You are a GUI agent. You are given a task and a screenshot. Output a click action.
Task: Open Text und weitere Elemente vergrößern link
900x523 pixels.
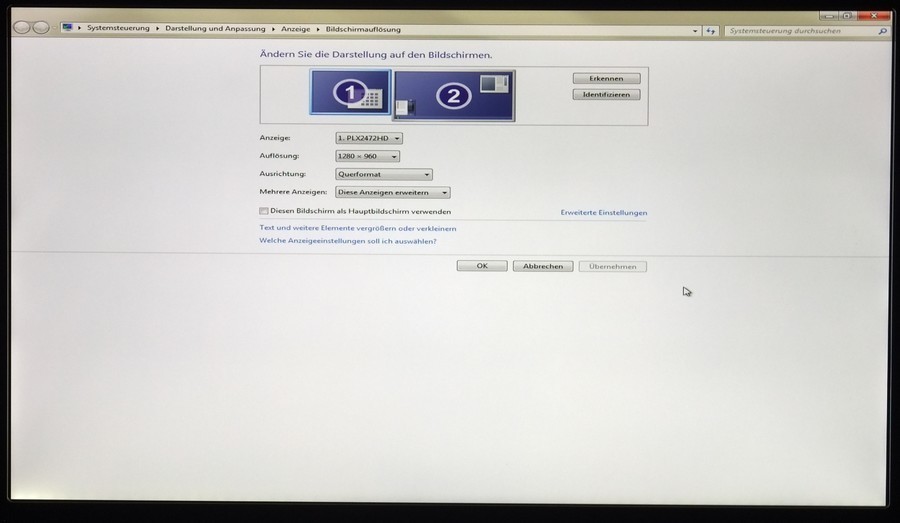click(358, 228)
